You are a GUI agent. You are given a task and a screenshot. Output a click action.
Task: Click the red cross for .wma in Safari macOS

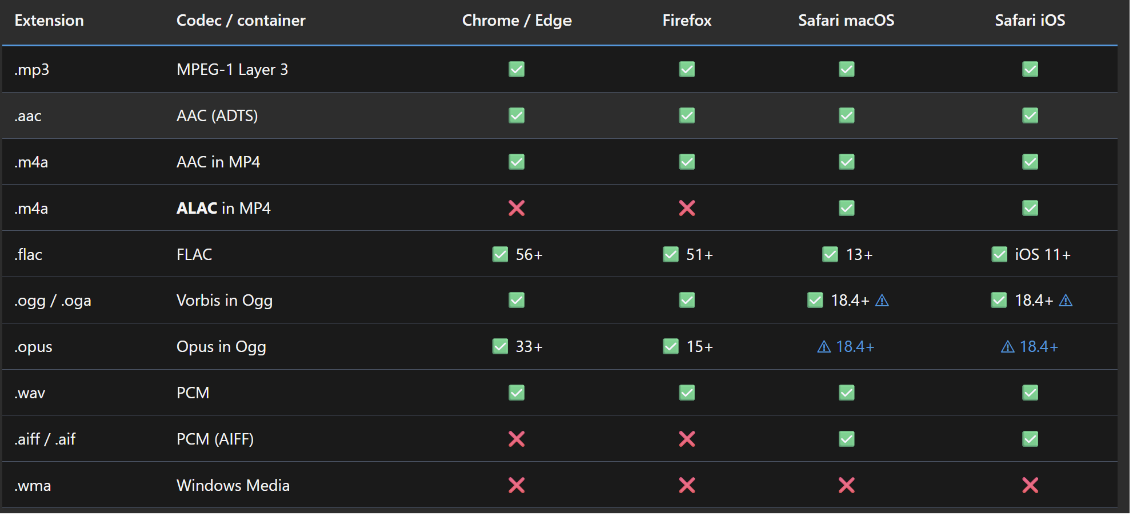(846, 485)
